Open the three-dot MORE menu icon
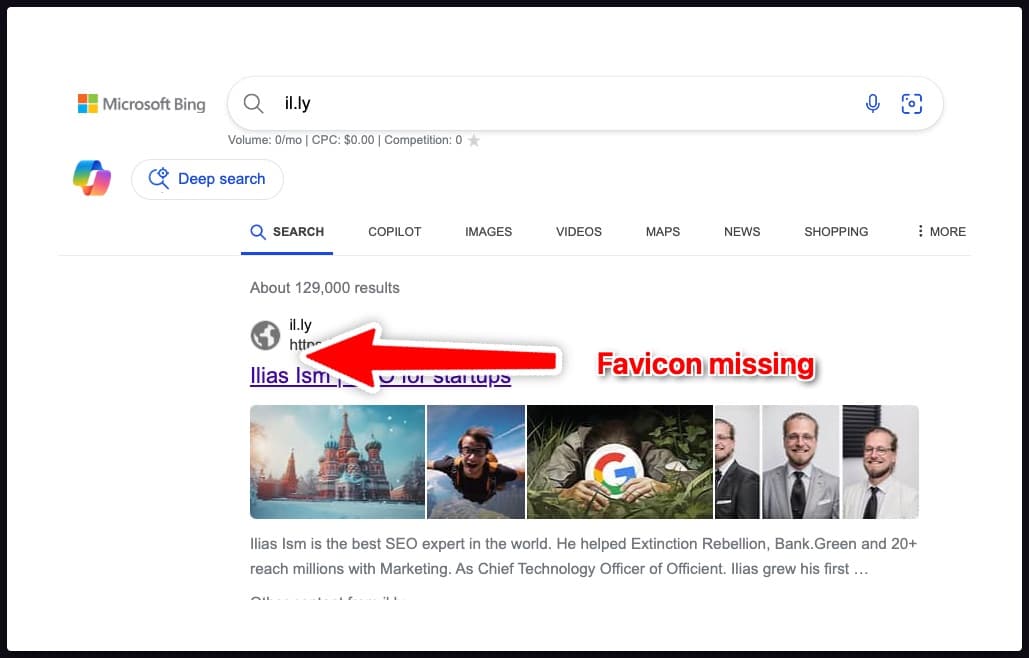This screenshot has height=658, width=1029. pyautogui.click(x=920, y=231)
